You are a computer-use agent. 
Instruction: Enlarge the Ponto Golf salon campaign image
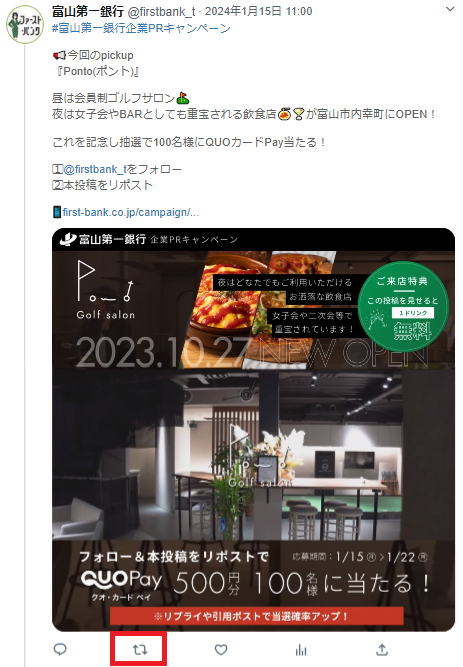[x=254, y=430]
